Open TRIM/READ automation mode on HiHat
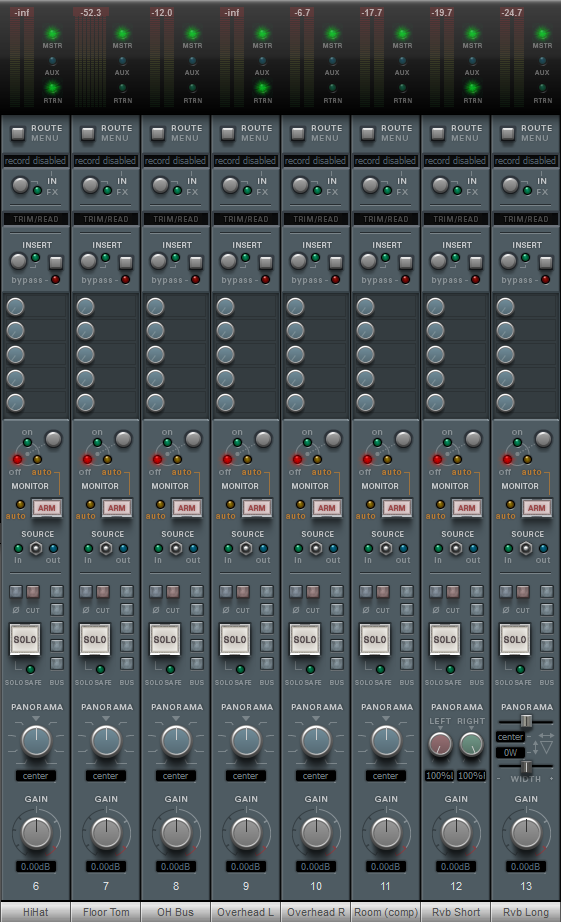Image resolution: width=561 pixels, height=922 pixels. [36, 219]
